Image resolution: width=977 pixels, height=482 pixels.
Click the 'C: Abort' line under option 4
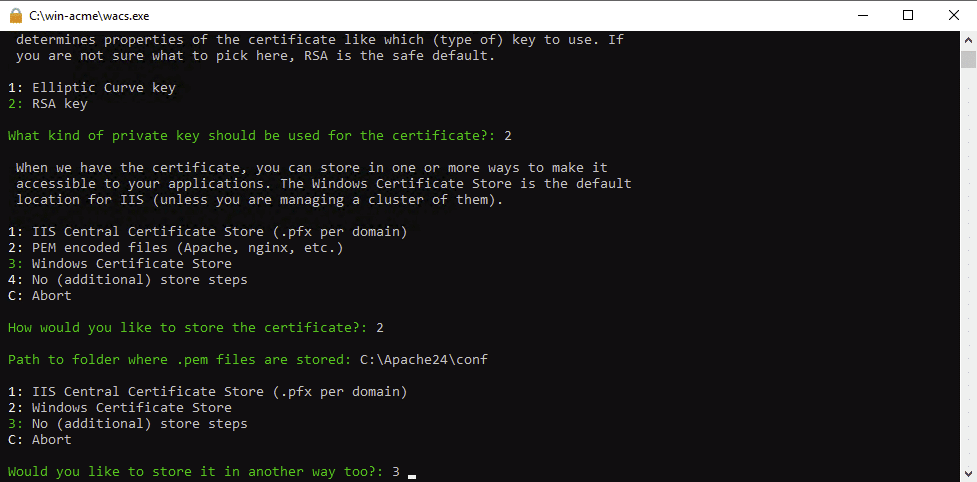40,295
